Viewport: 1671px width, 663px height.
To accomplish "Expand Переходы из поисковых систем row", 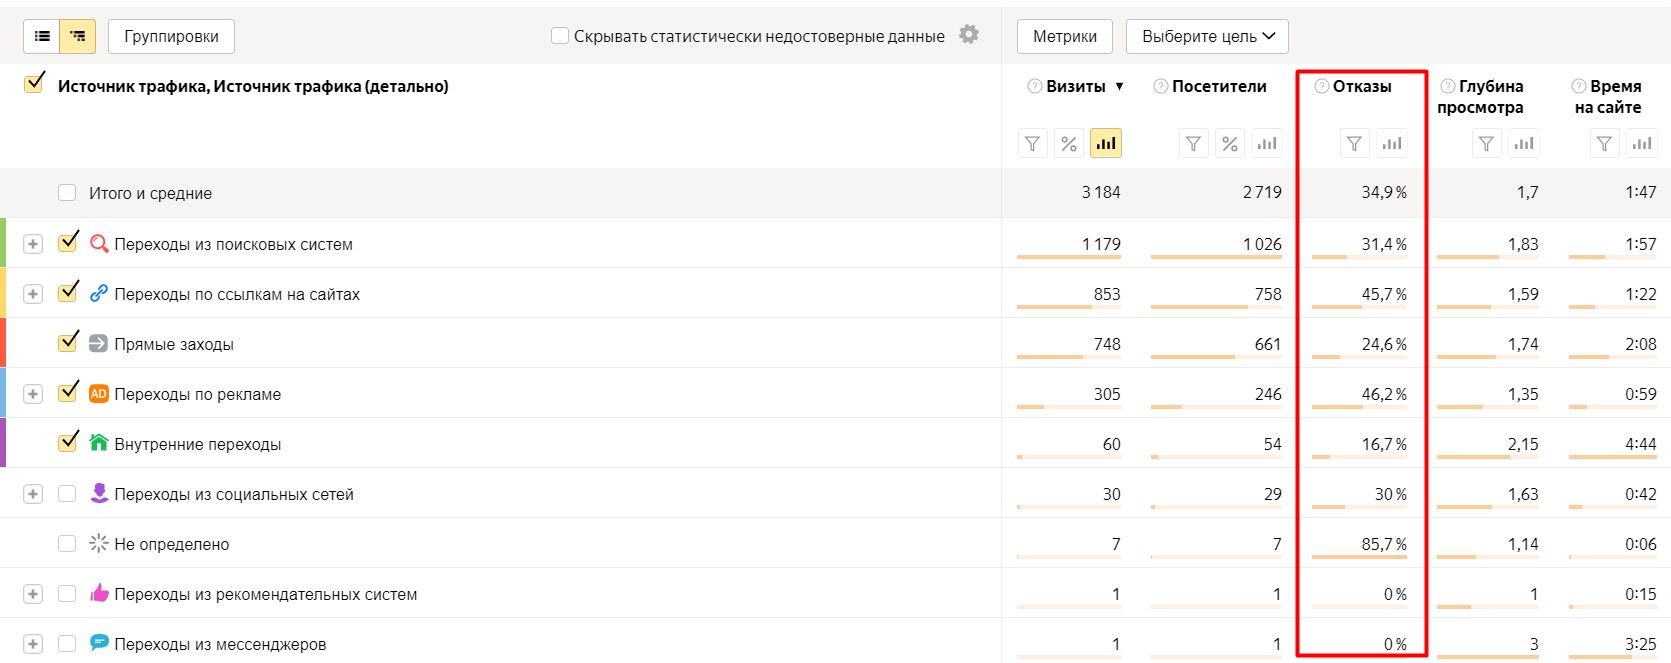I will click(33, 244).
